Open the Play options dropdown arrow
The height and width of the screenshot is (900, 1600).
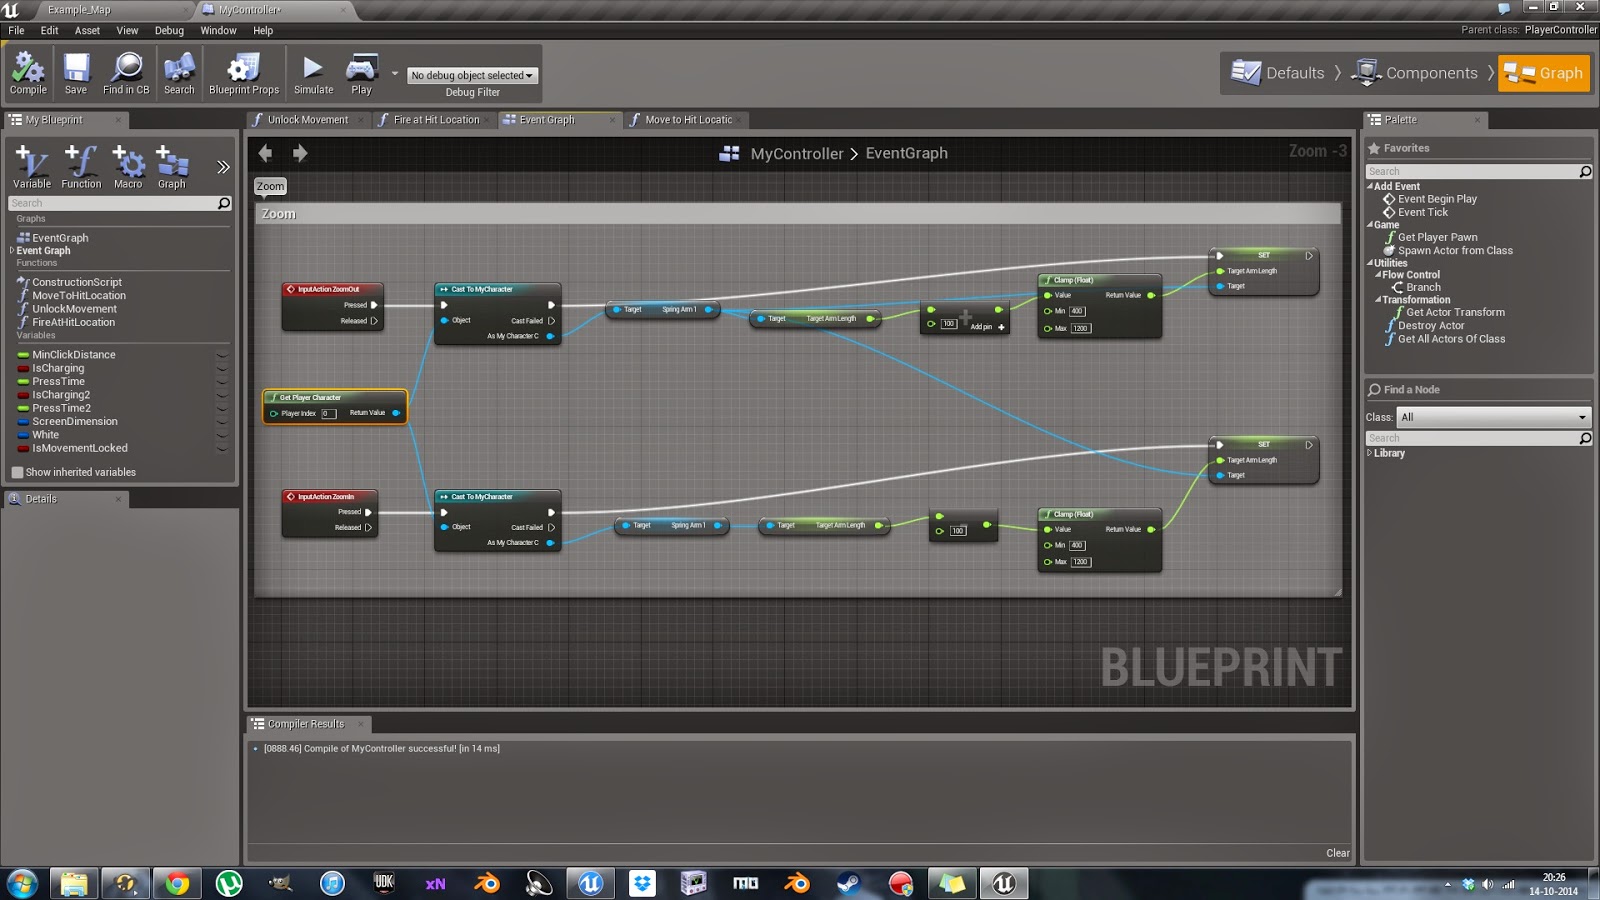(x=394, y=73)
